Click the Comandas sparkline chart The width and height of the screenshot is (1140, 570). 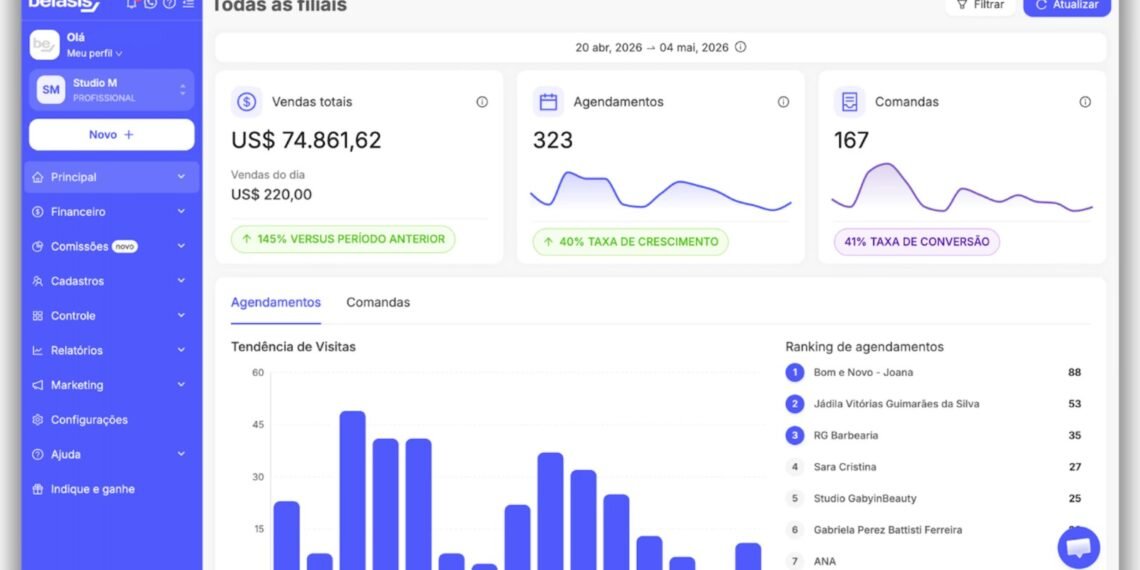point(962,188)
